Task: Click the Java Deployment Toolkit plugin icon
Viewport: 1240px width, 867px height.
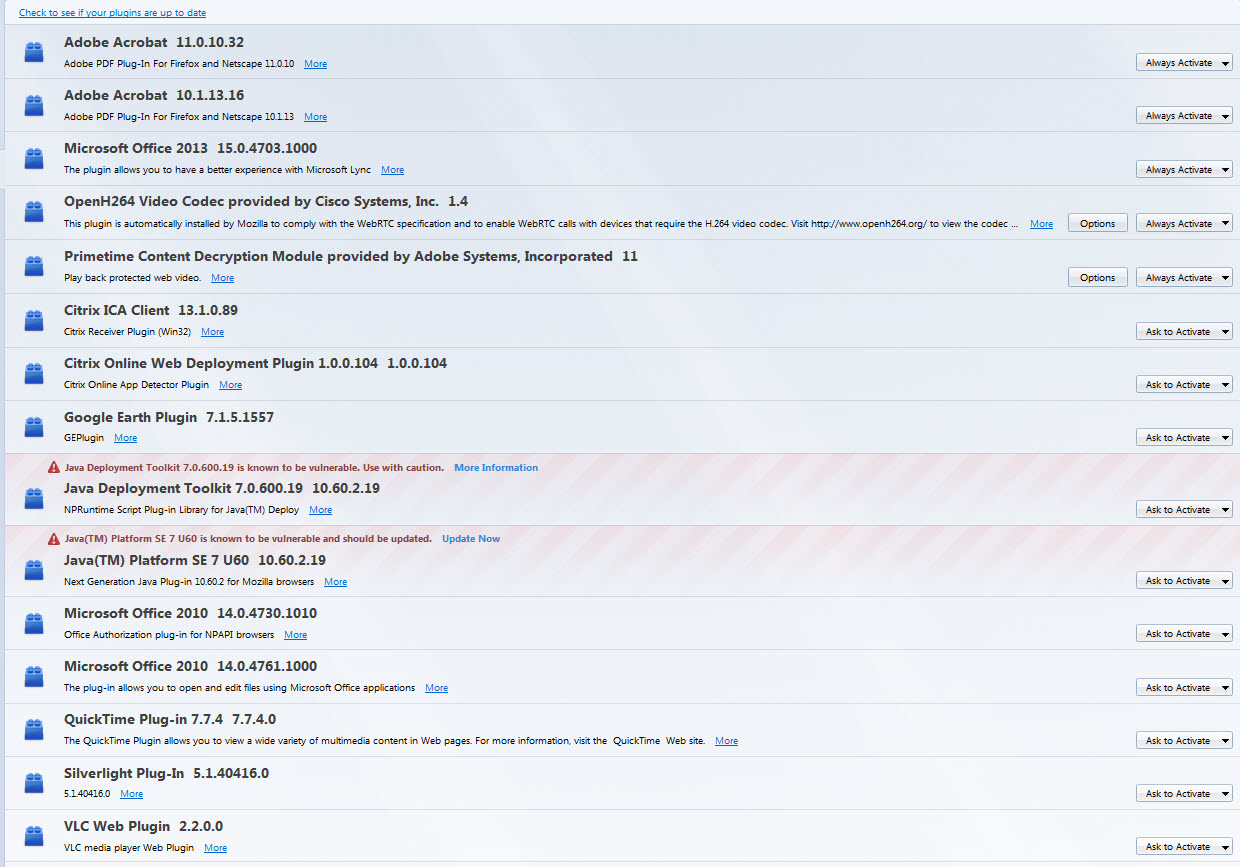Action: click(x=34, y=498)
